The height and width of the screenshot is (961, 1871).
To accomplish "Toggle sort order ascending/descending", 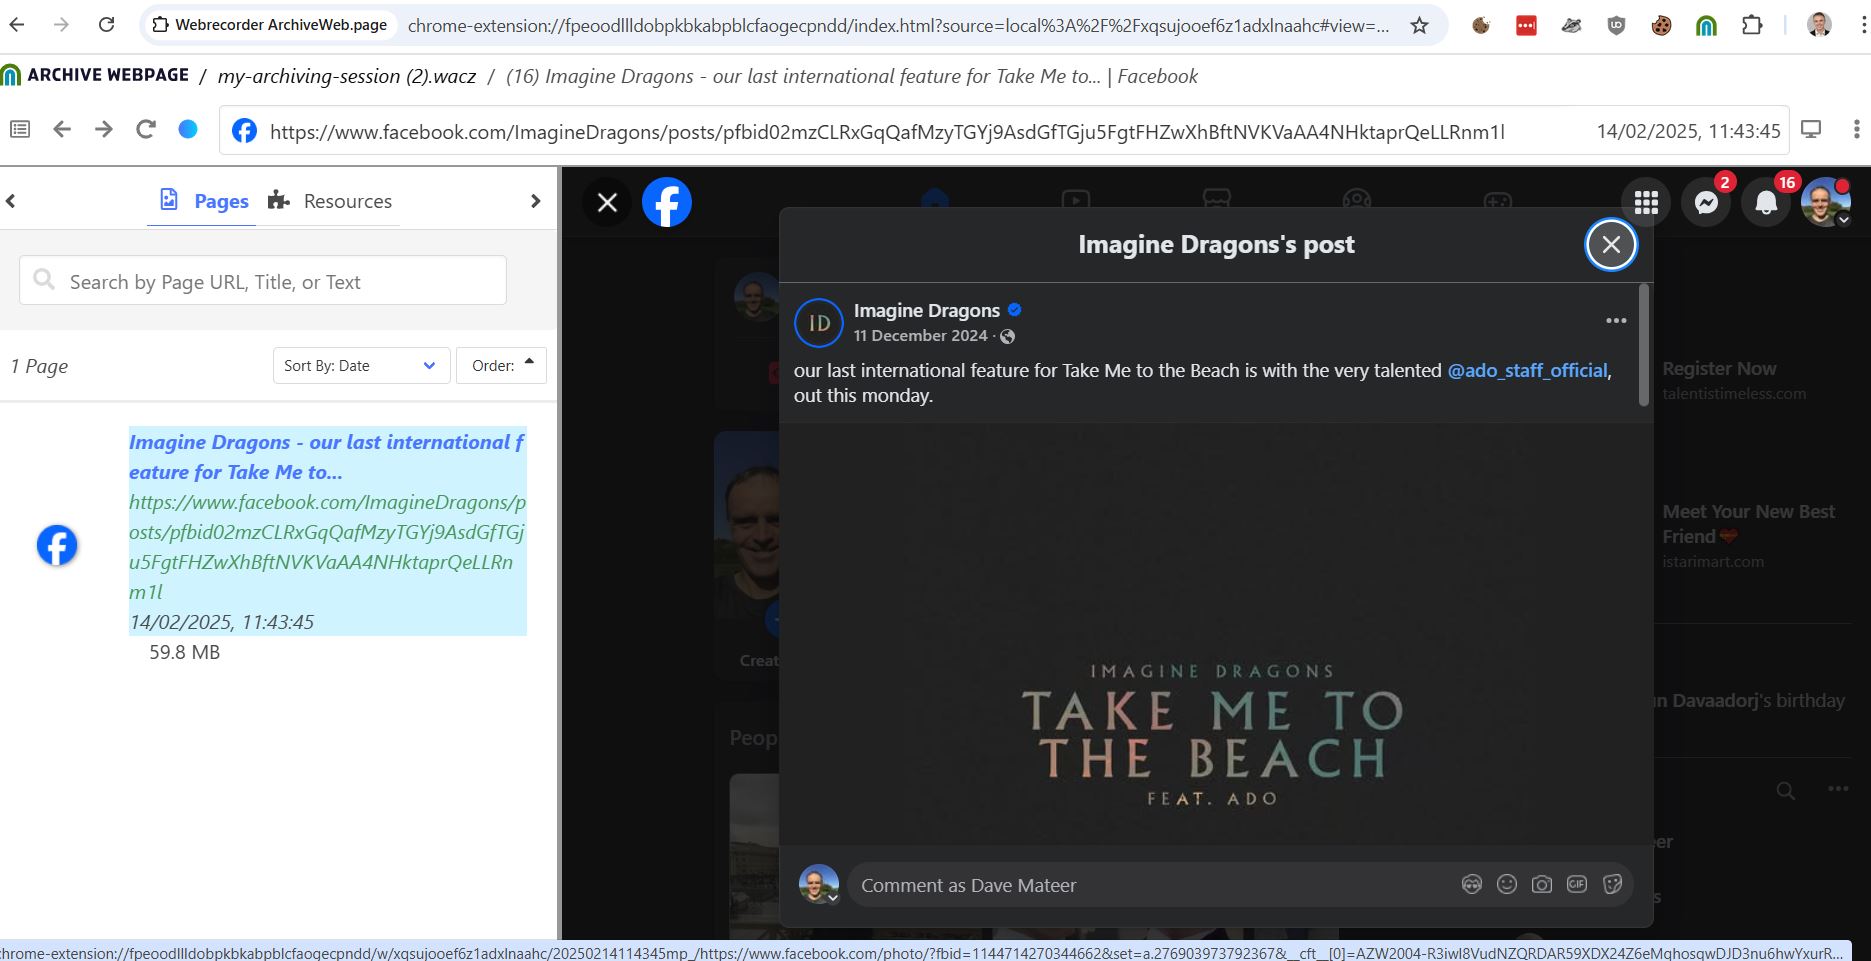I will (x=502, y=366).
